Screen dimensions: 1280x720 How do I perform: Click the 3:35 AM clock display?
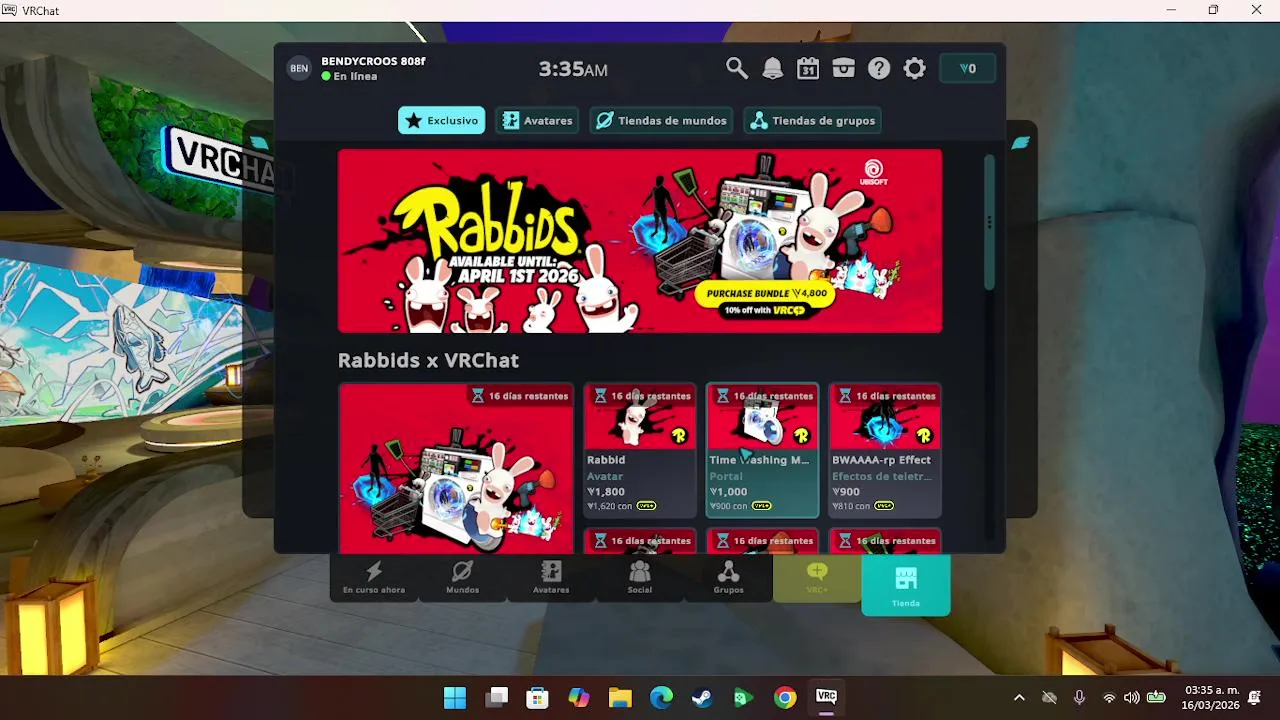(x=573, y=69)
